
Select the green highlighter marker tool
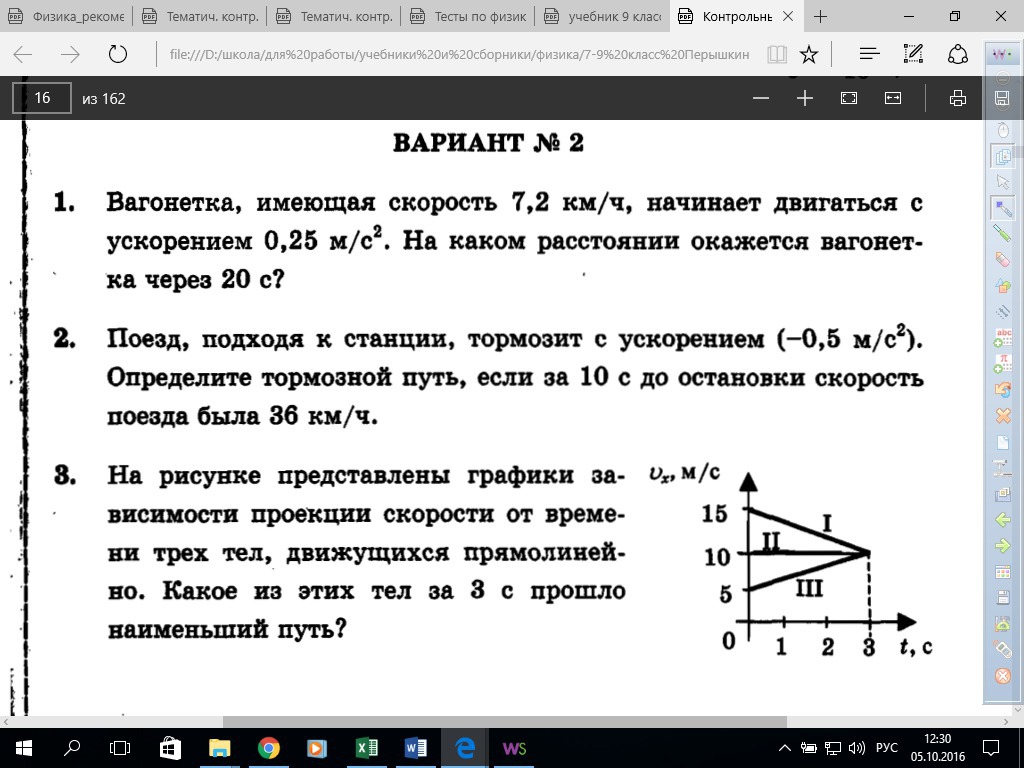pyautogui.click(x=1002, y=232)
